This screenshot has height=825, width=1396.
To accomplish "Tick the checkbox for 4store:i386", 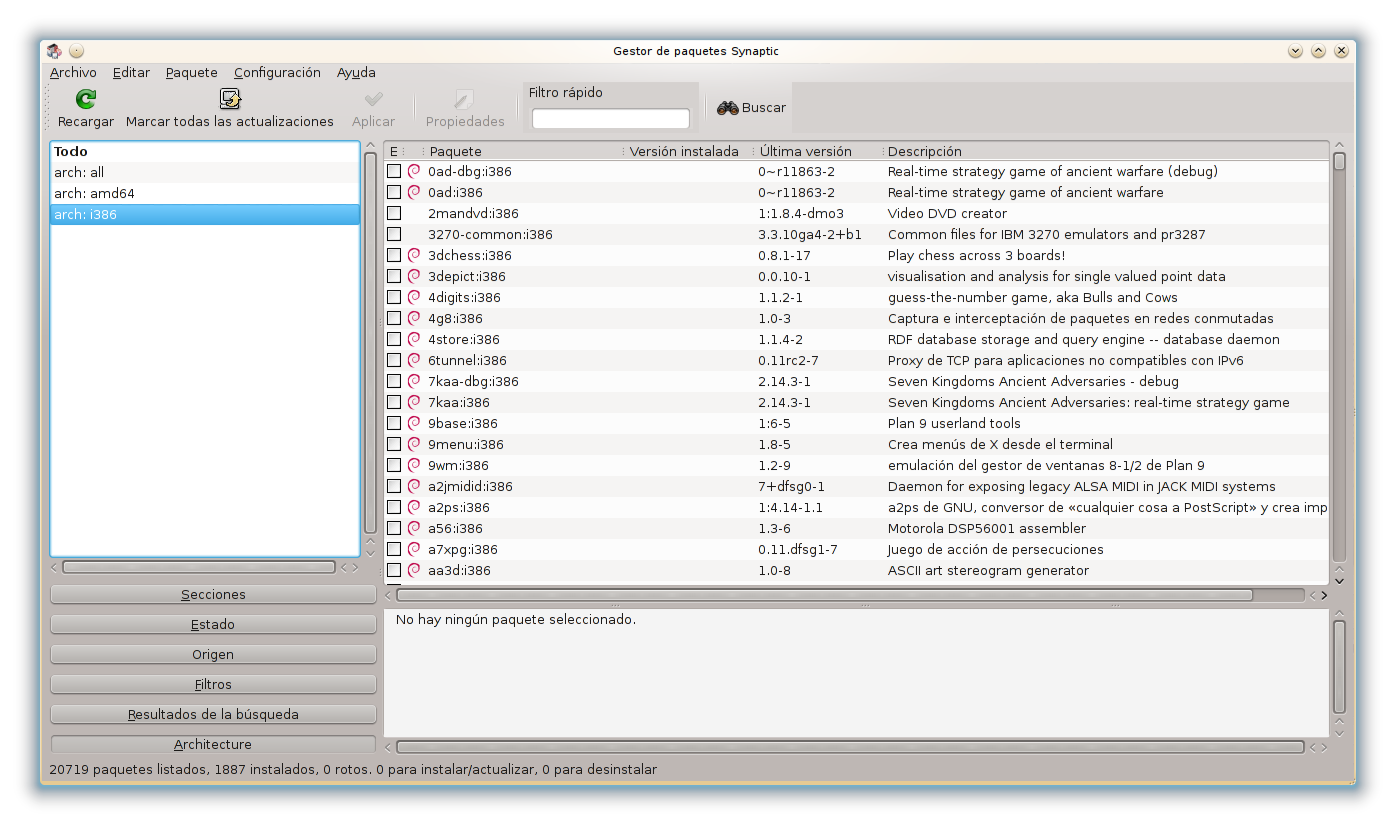I will [x=394, y=339].
